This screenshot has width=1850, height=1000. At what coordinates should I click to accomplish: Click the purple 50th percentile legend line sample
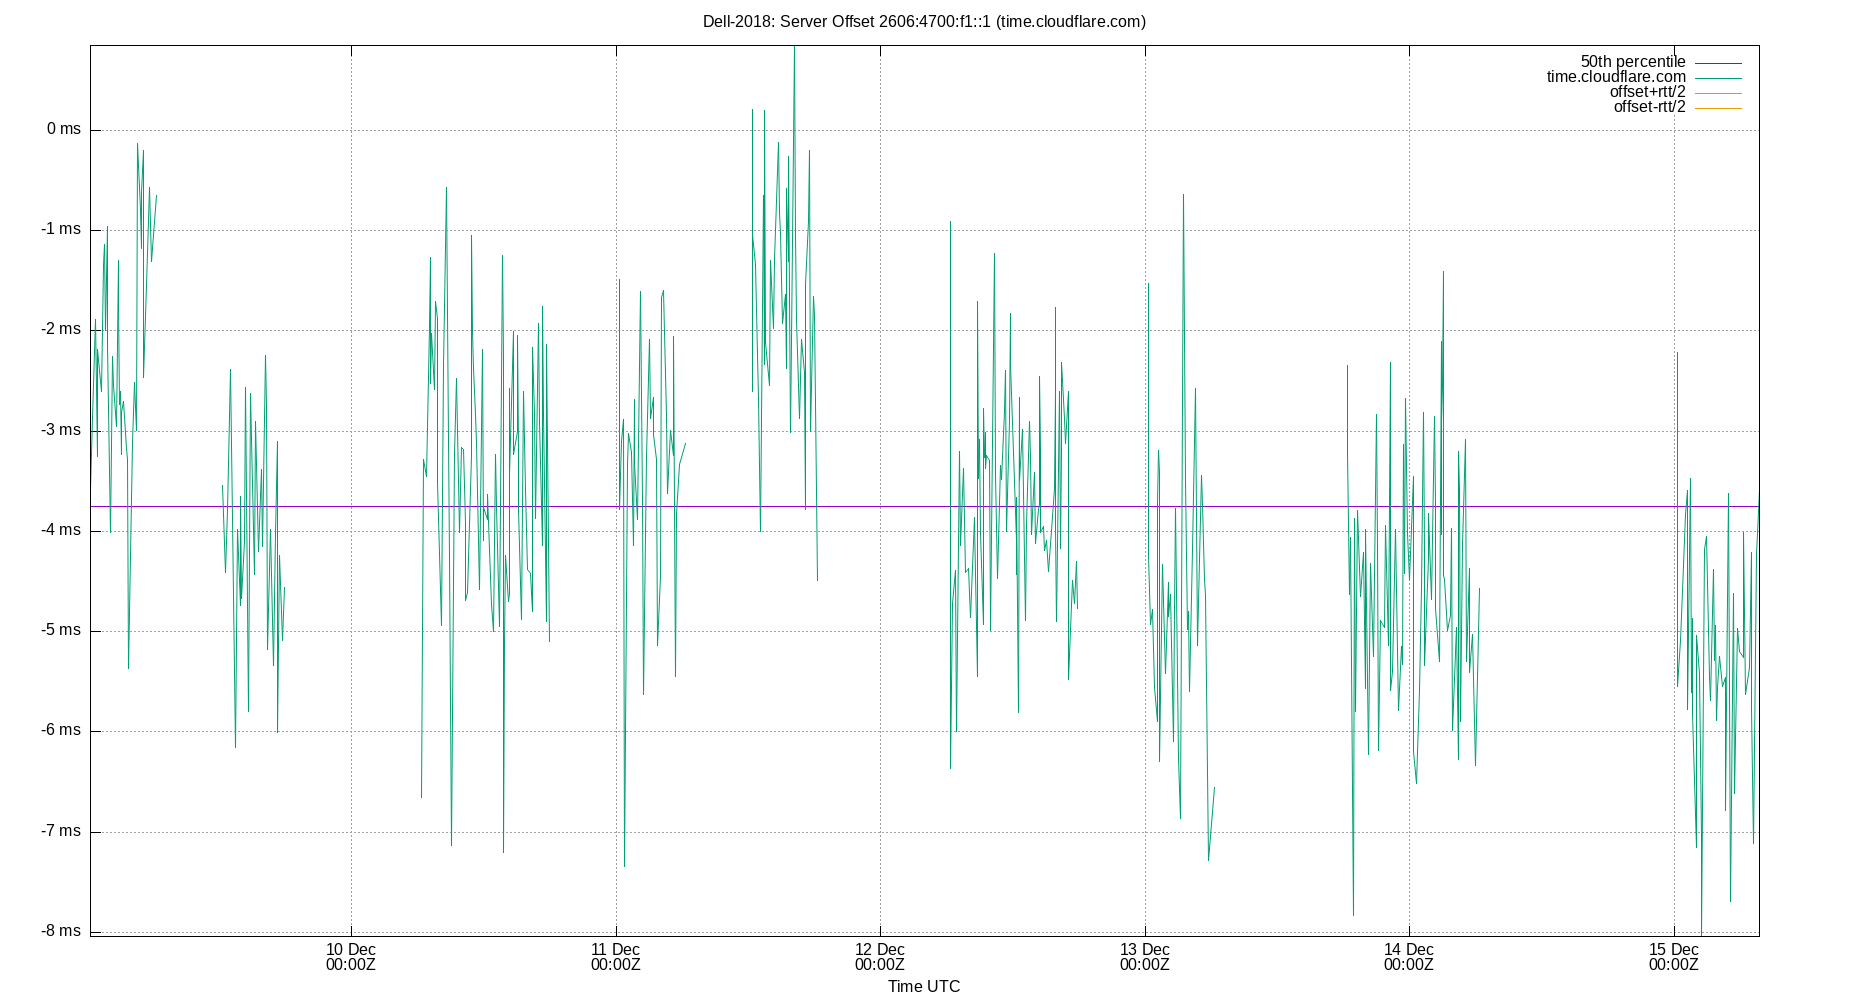(x=1718, y=61)
